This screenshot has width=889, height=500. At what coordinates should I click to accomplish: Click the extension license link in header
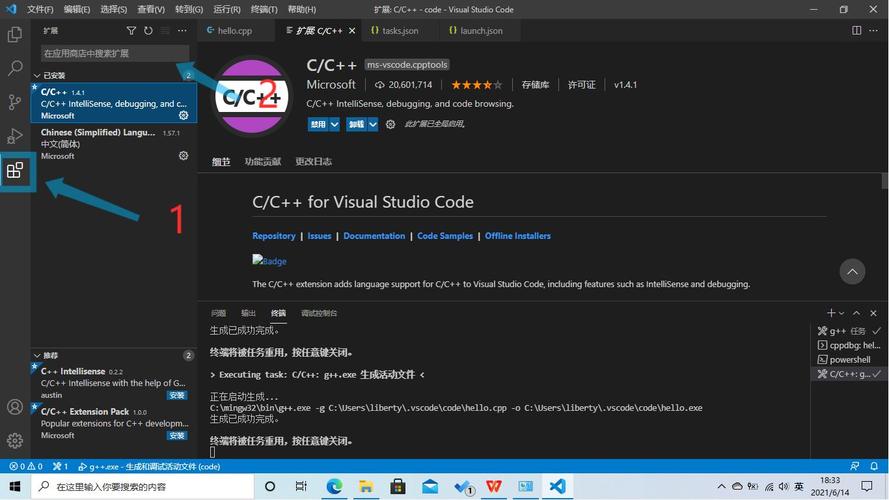582,84
